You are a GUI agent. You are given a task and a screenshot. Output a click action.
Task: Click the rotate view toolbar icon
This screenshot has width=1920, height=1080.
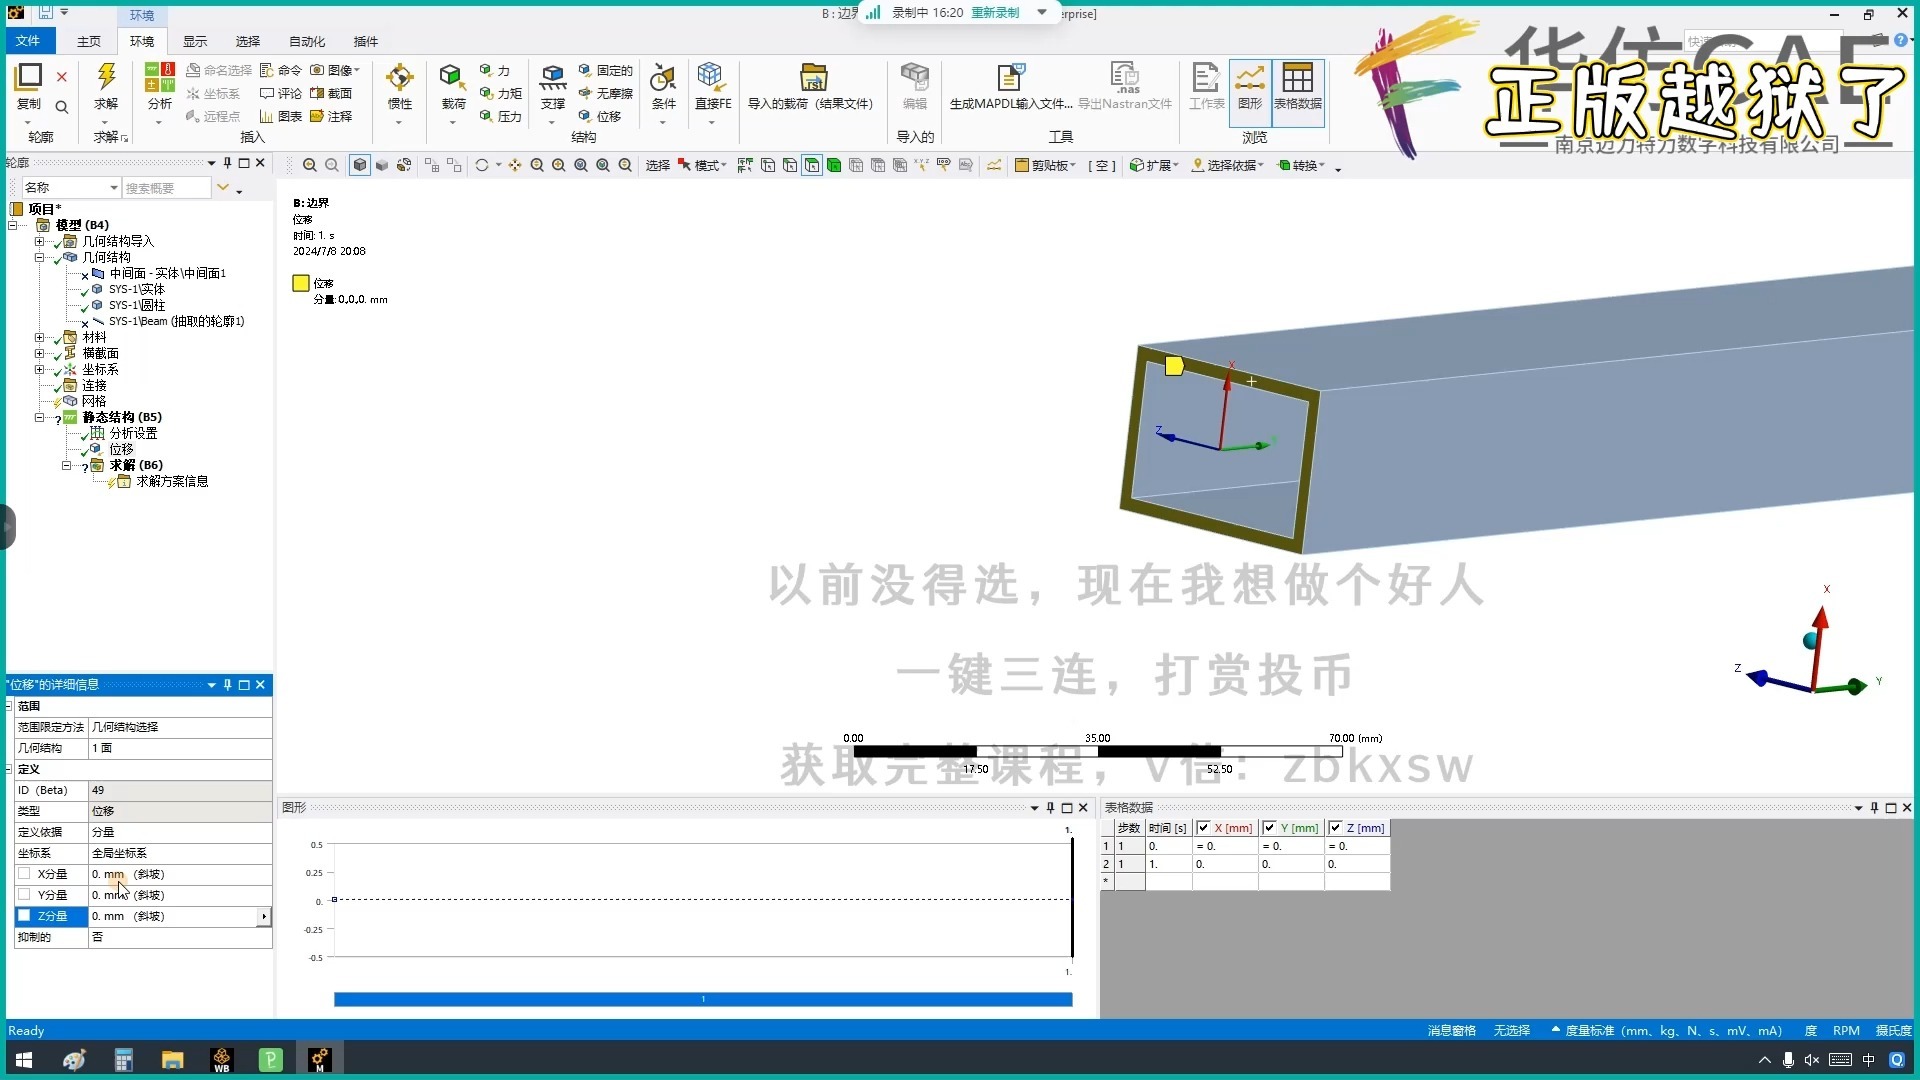click(x=482, y=165)
